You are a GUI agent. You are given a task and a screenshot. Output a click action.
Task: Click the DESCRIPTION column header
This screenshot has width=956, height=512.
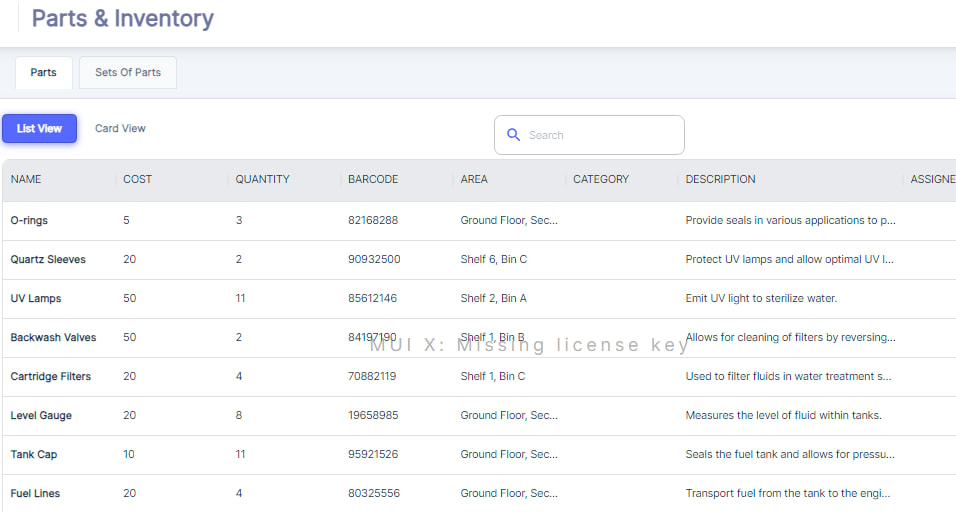(x=720, y=180)
